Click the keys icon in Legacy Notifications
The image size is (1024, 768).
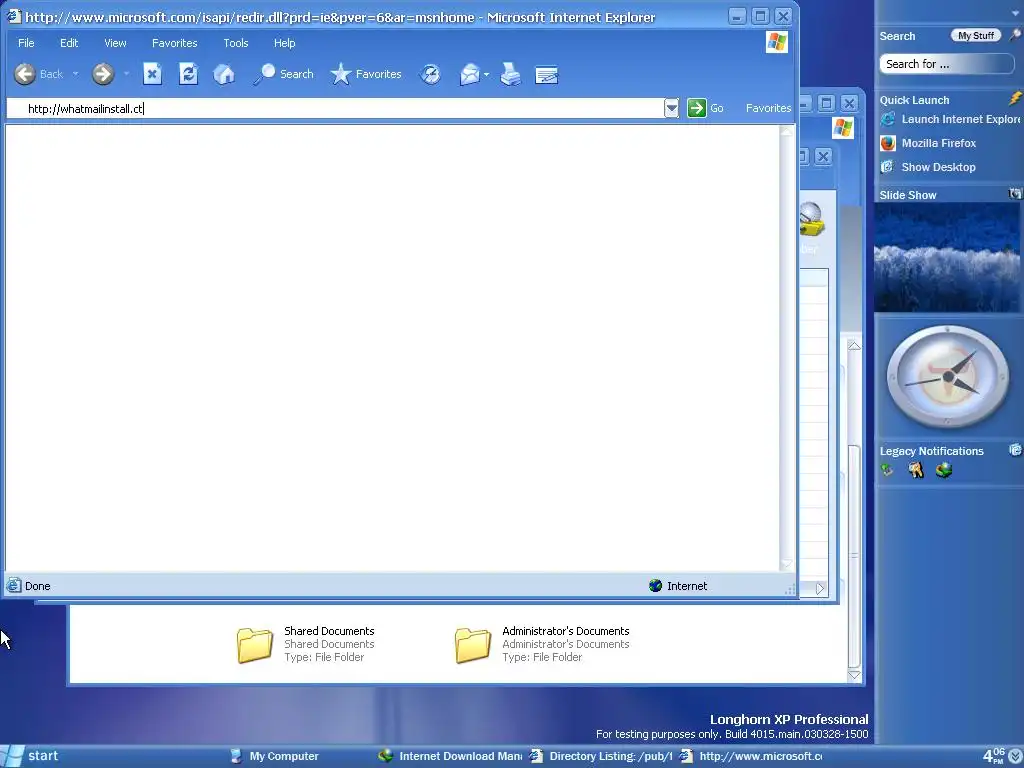[916, 470]
